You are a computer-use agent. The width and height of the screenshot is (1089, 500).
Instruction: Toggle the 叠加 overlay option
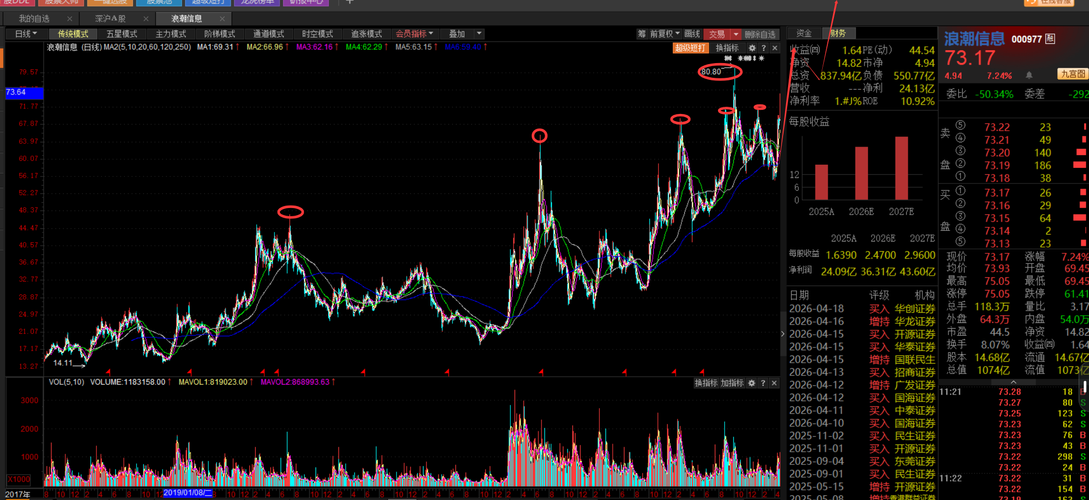tap(457, 33)
